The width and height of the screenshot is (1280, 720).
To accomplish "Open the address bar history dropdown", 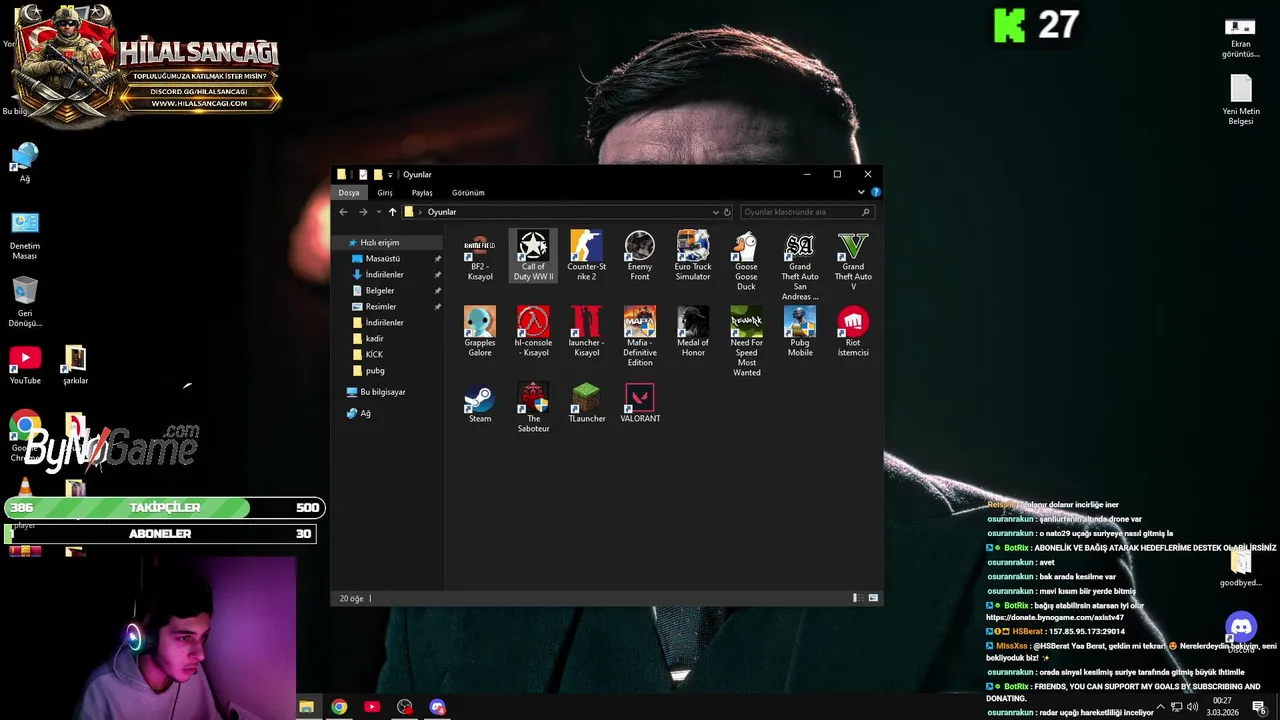I will coord(715,212).
